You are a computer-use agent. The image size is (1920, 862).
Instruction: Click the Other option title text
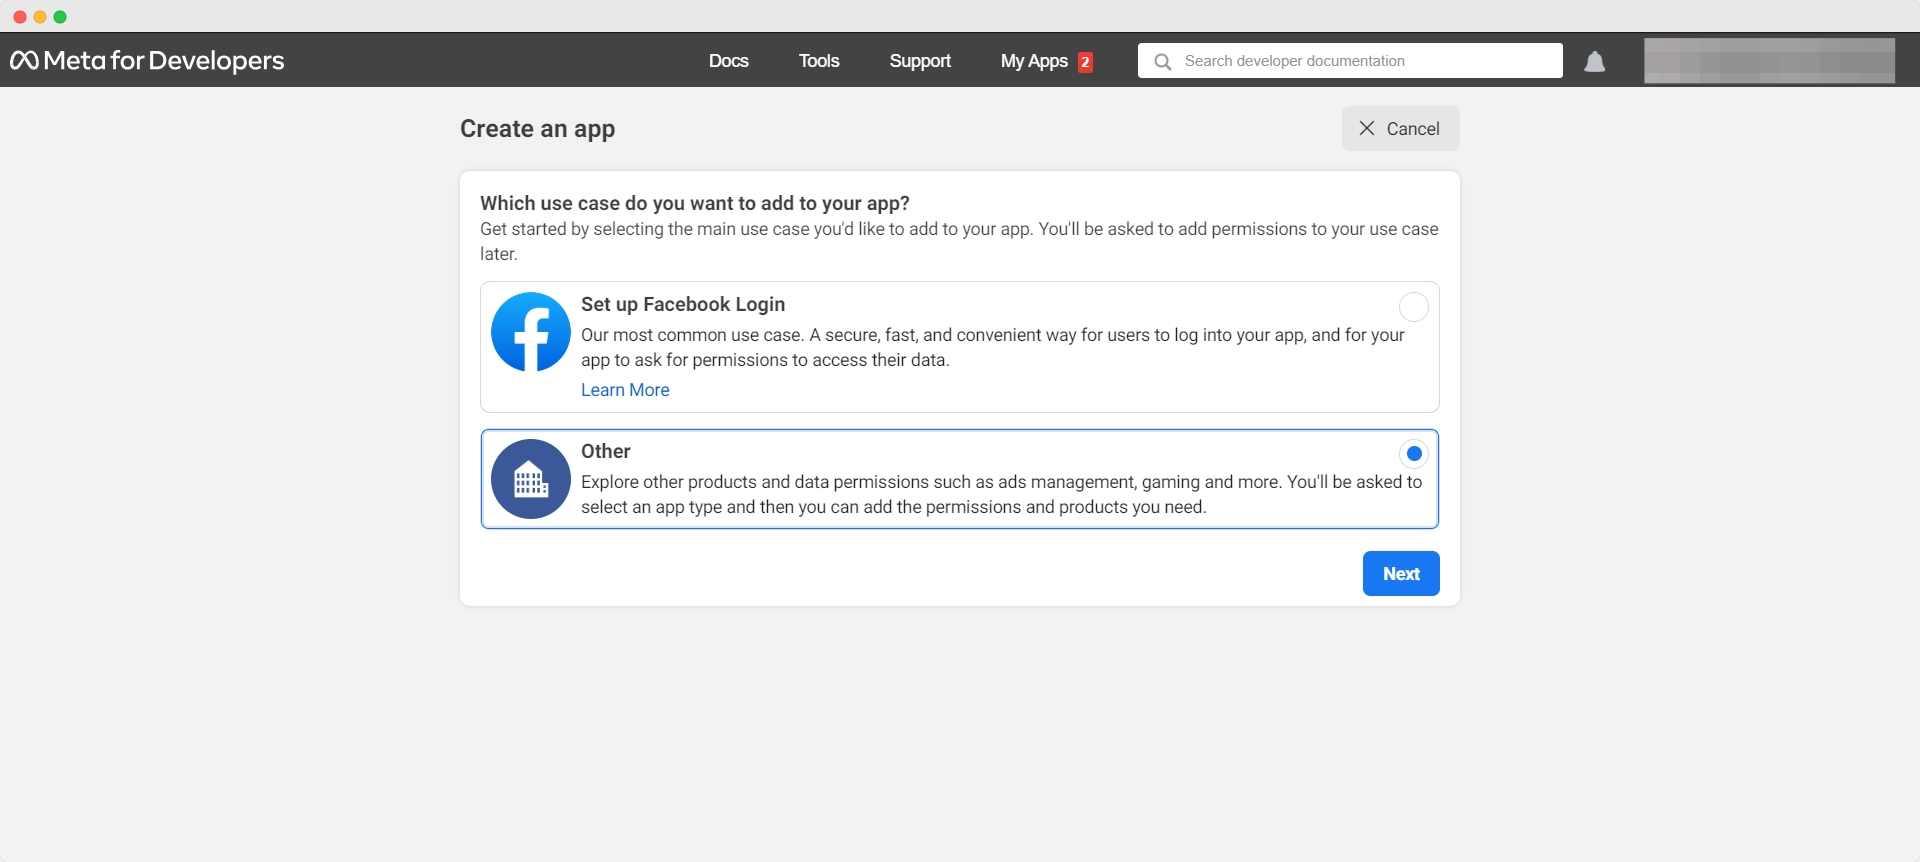click(606, 451)
